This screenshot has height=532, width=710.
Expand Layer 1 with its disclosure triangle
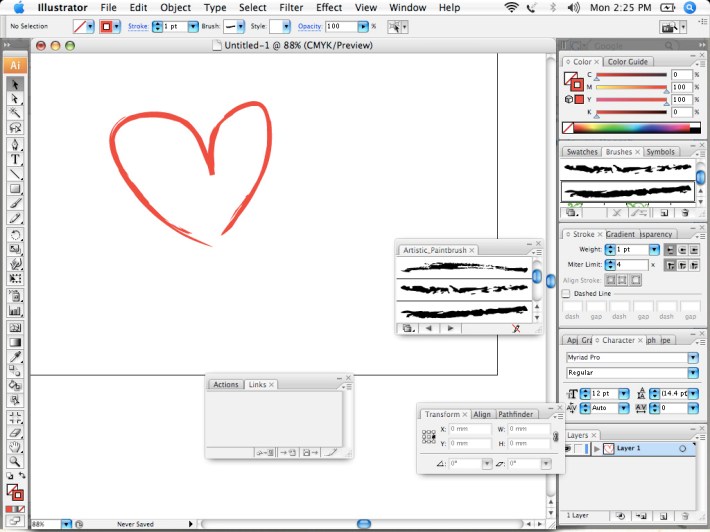[x=598, y=450]
